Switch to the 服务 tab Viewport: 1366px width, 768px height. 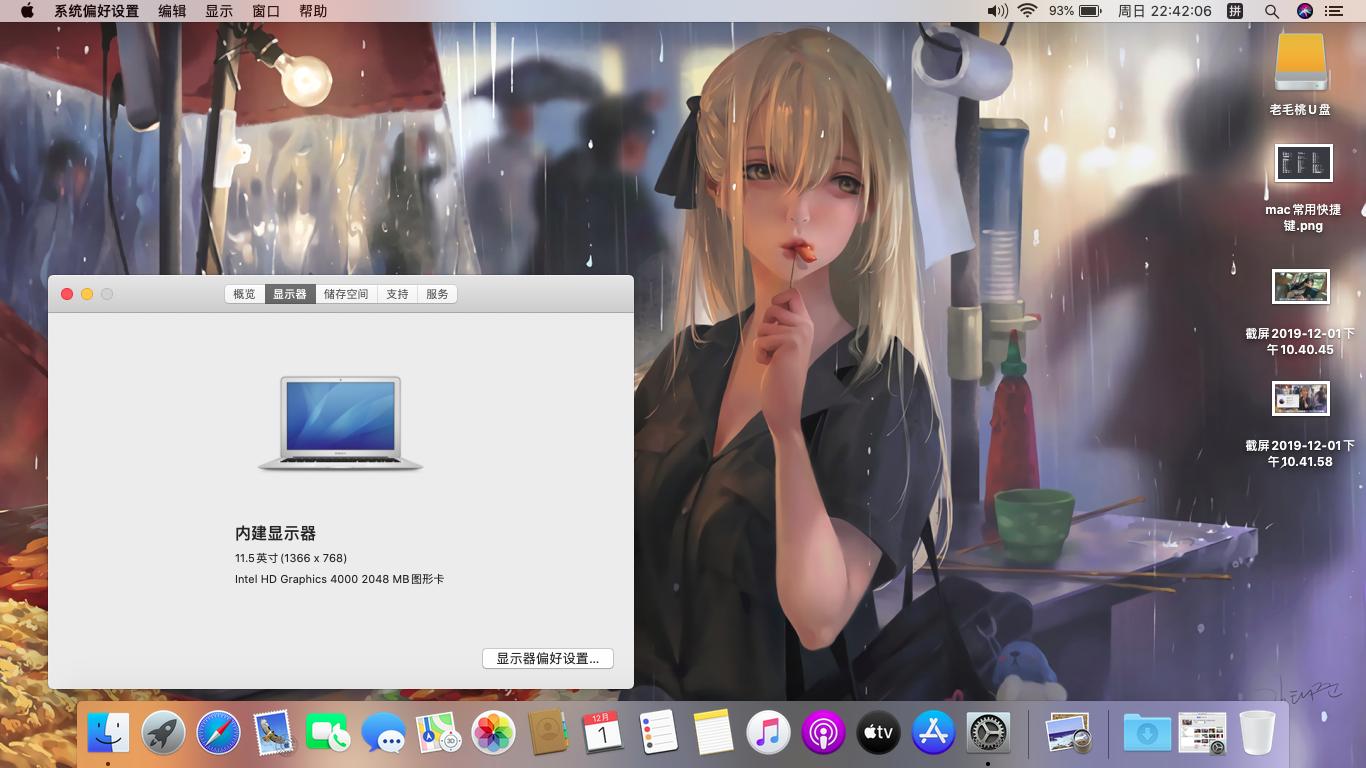tap(437, 294)
